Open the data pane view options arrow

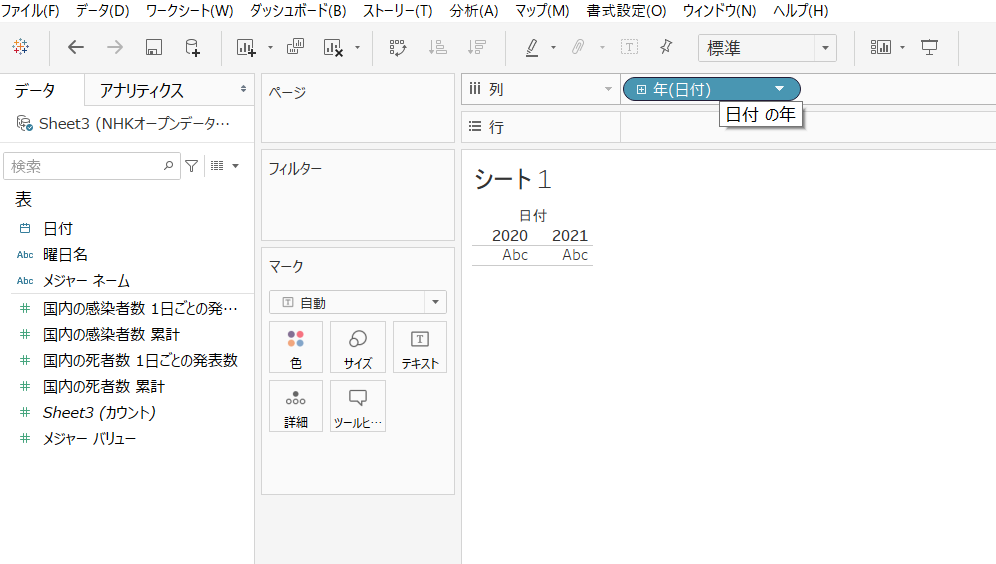pyautogui.click(x=236, y=166)
